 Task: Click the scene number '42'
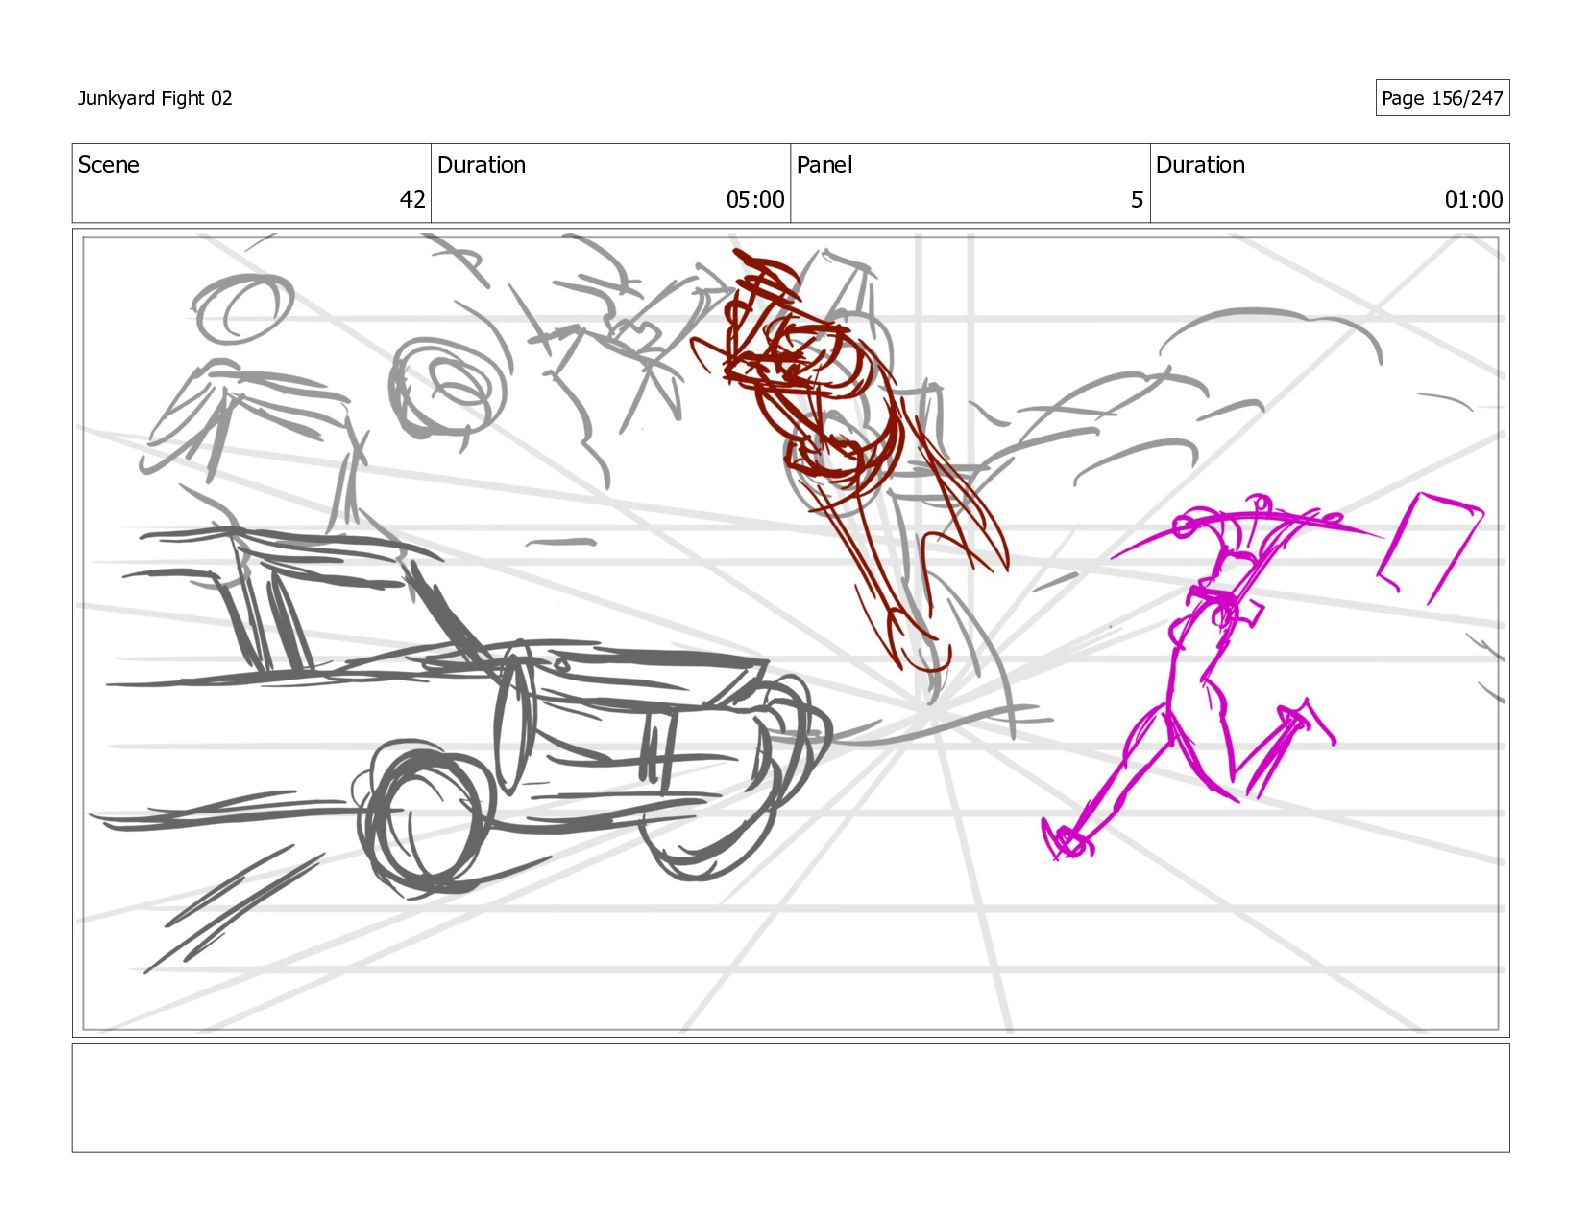point(413,200)
